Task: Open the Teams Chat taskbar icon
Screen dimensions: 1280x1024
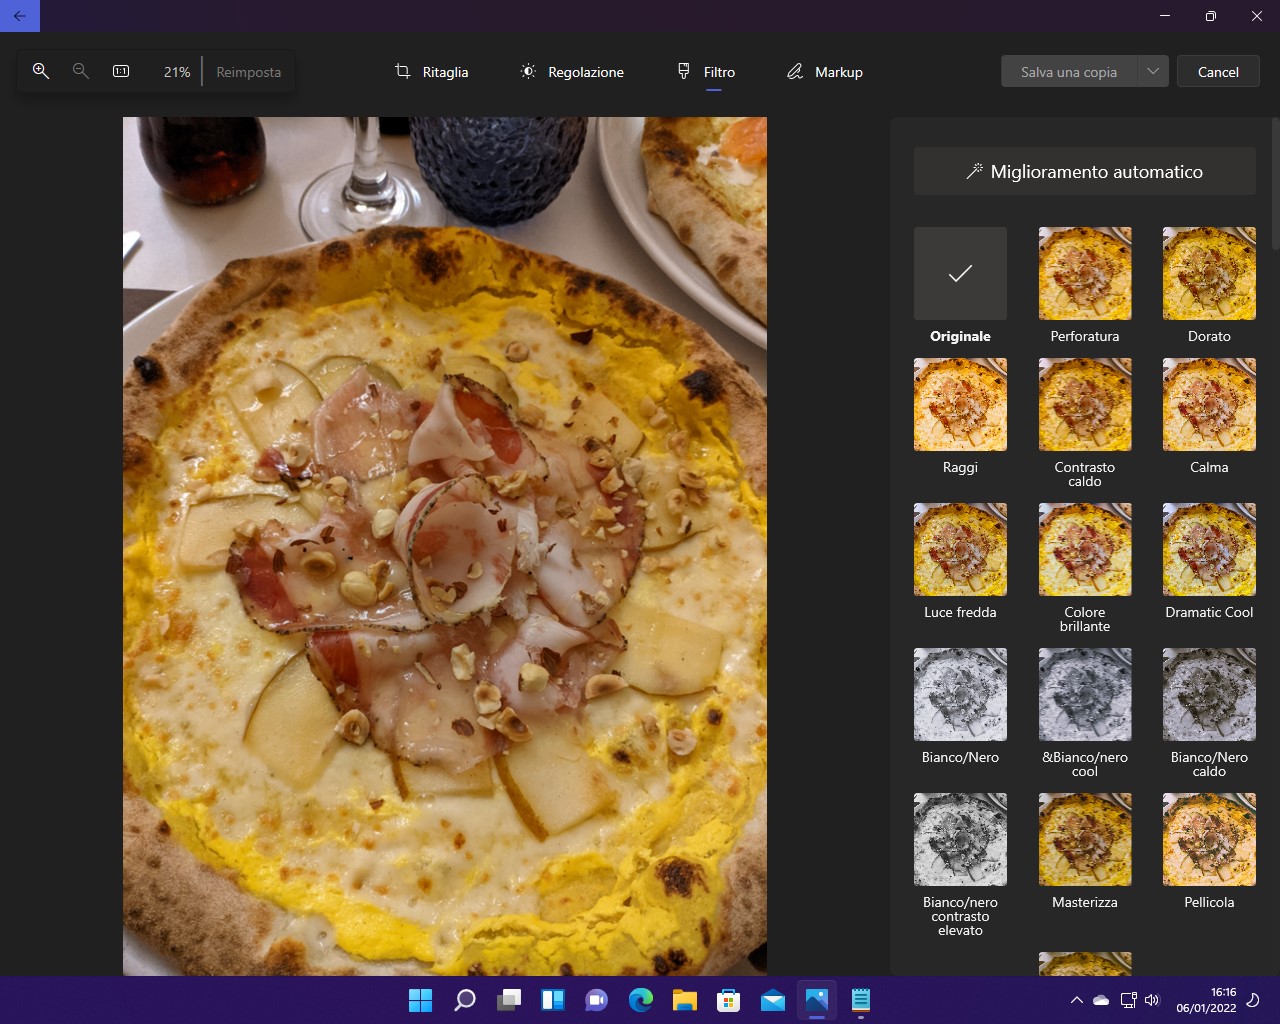Action: coord(597,1000)
